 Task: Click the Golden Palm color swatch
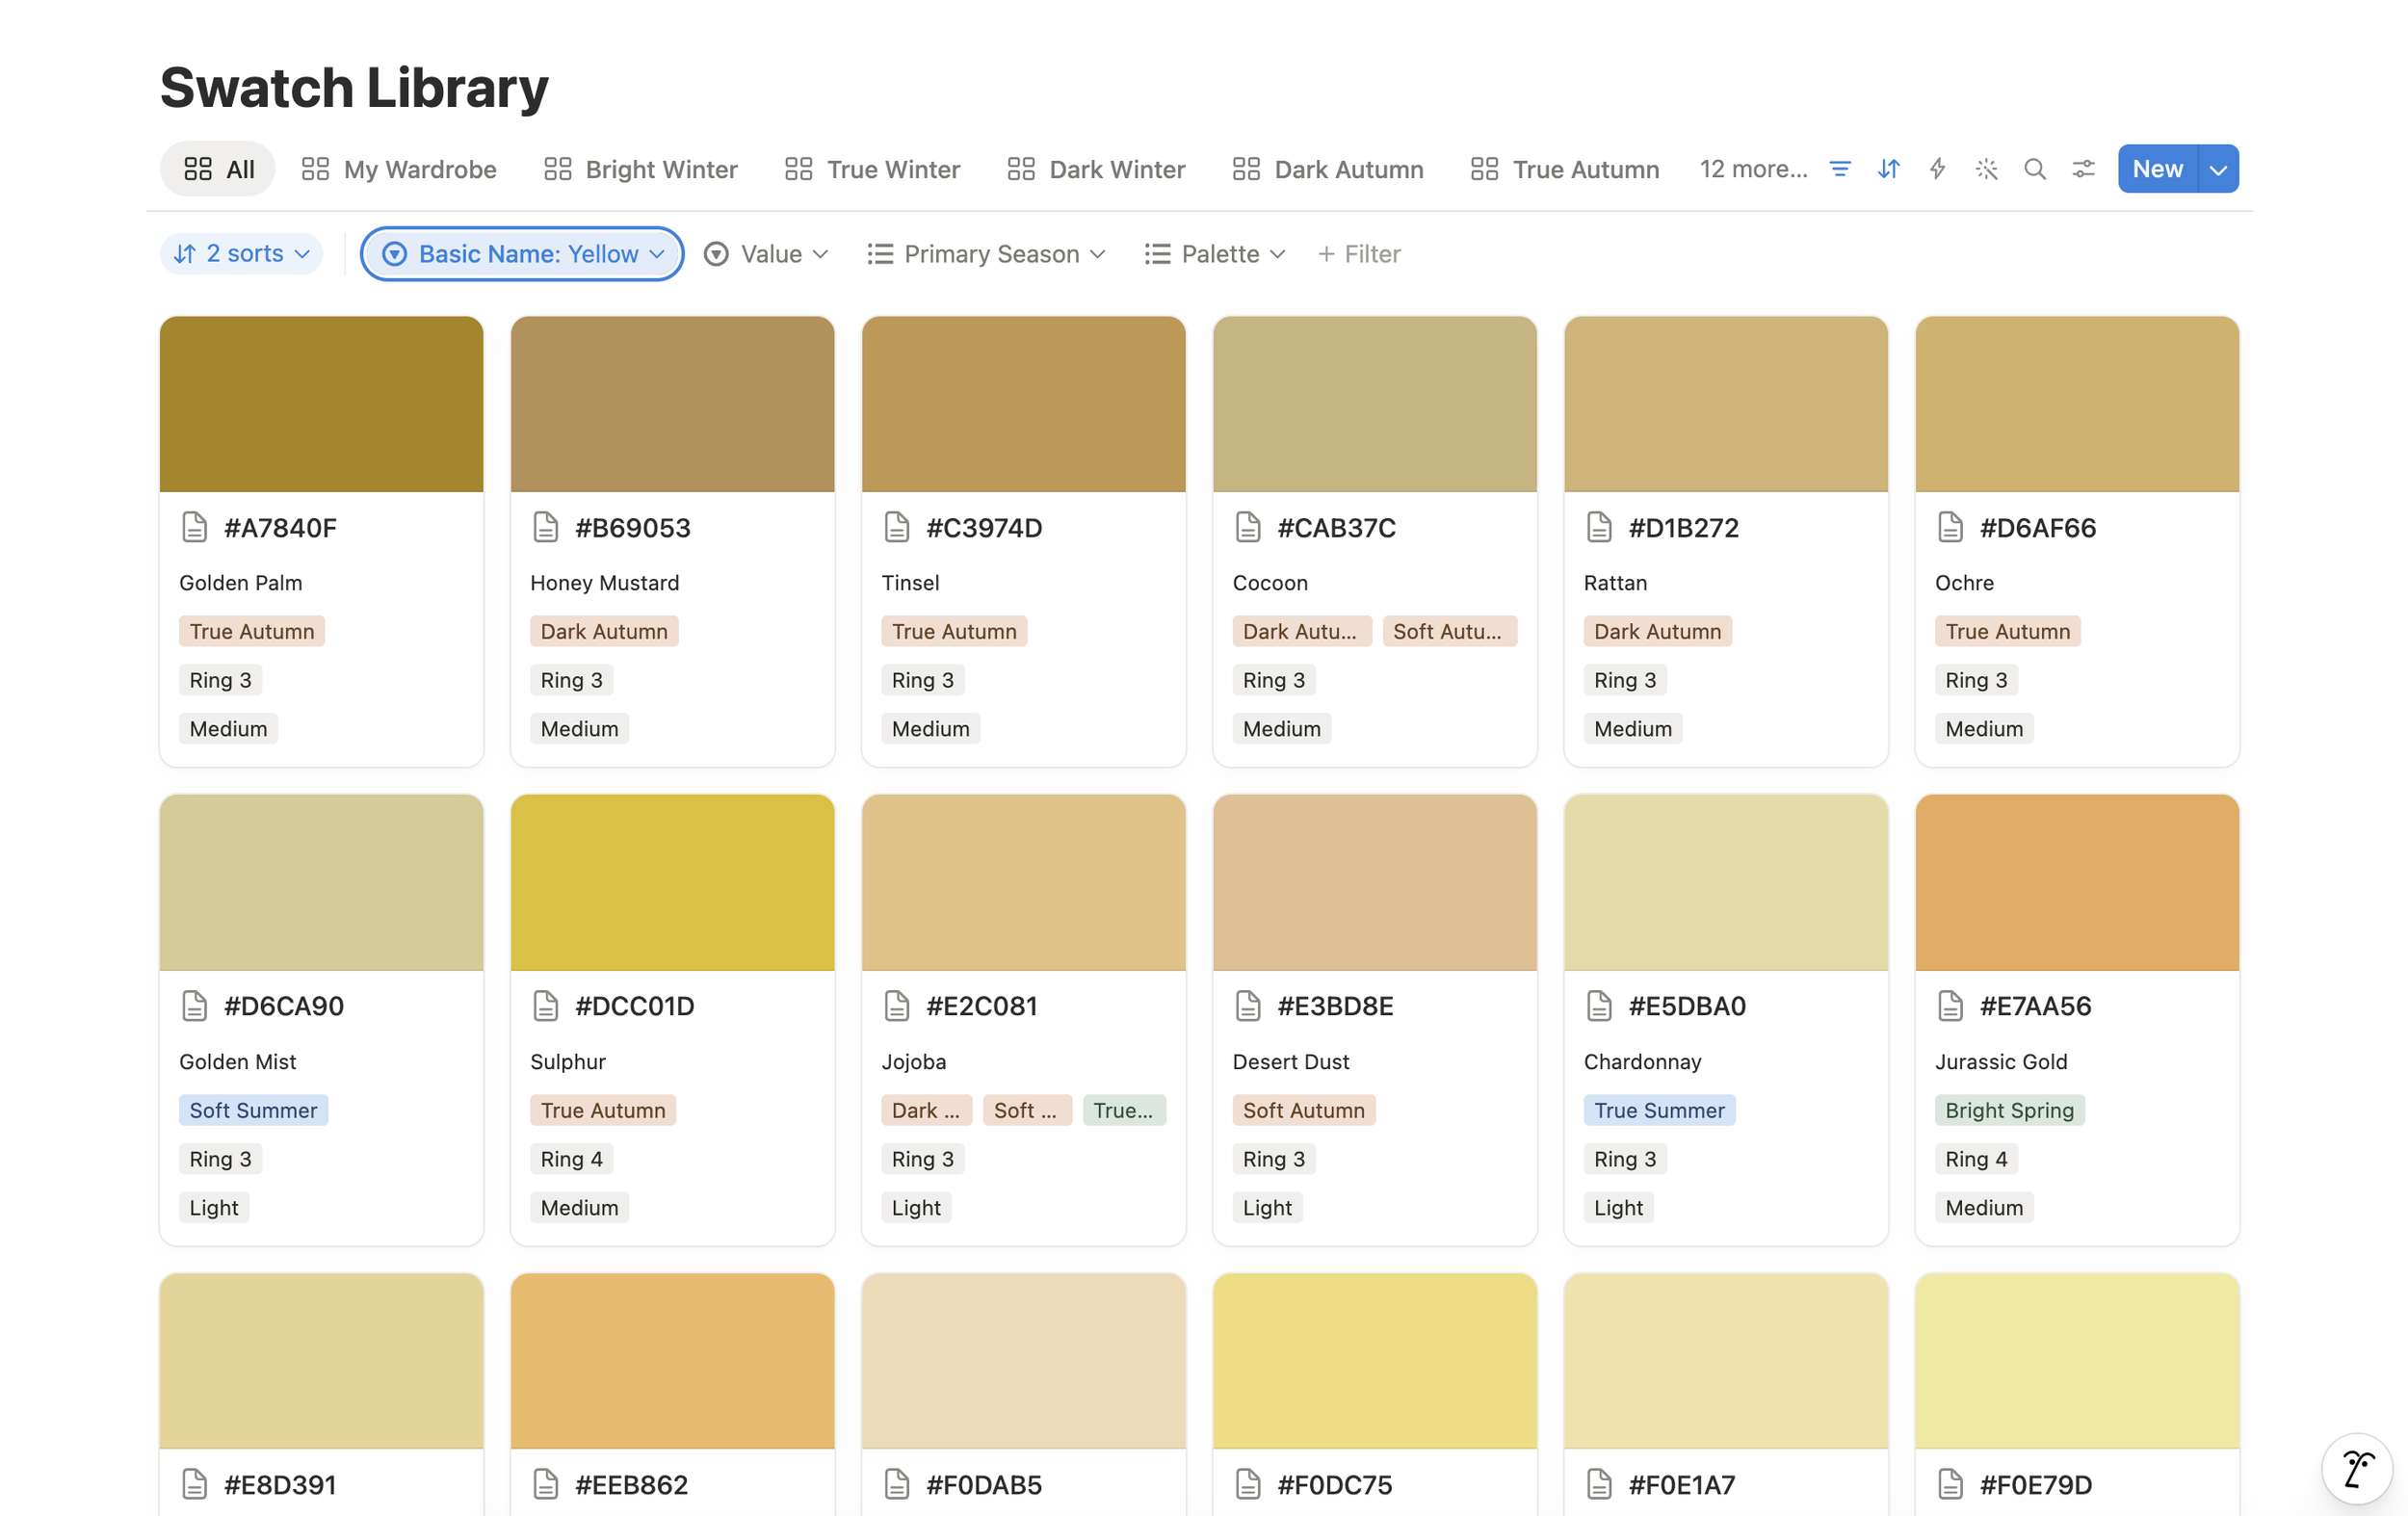(321, 404)
